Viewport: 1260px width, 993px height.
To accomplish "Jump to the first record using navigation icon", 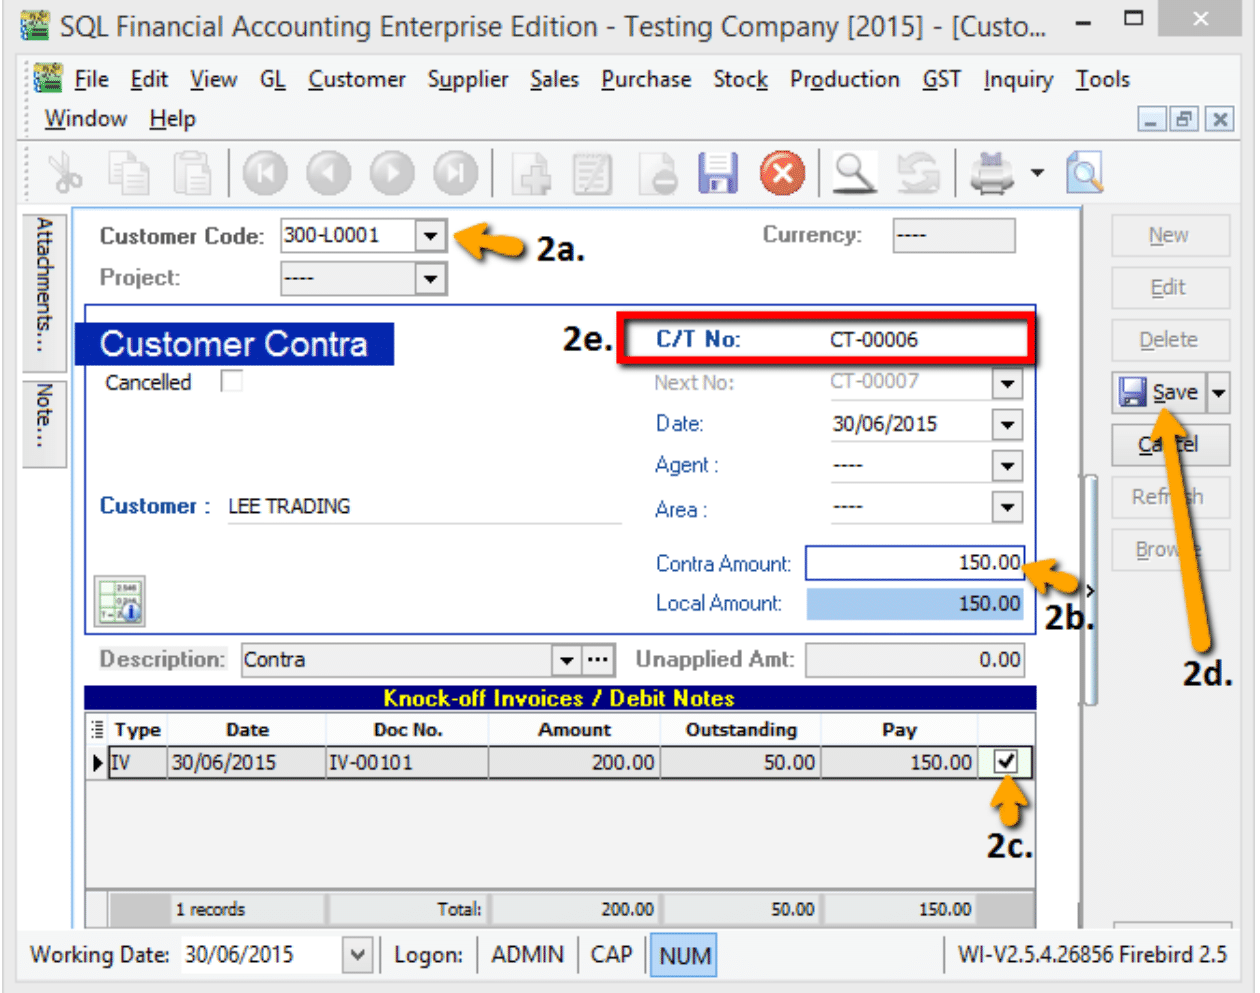I will tap(264, 172).
